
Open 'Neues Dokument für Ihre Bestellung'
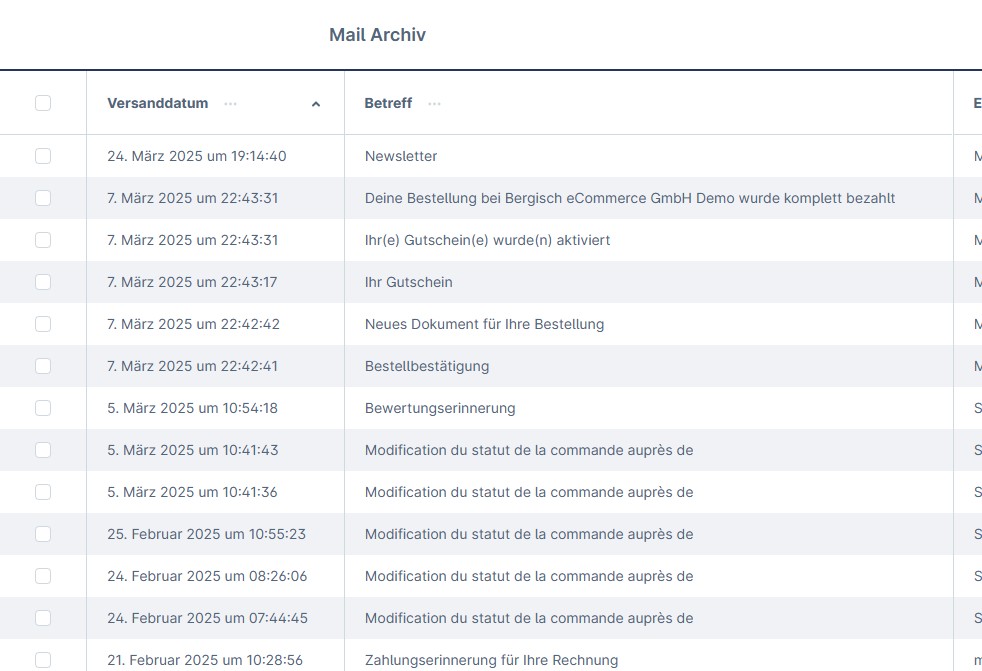(x=484, y=324)
